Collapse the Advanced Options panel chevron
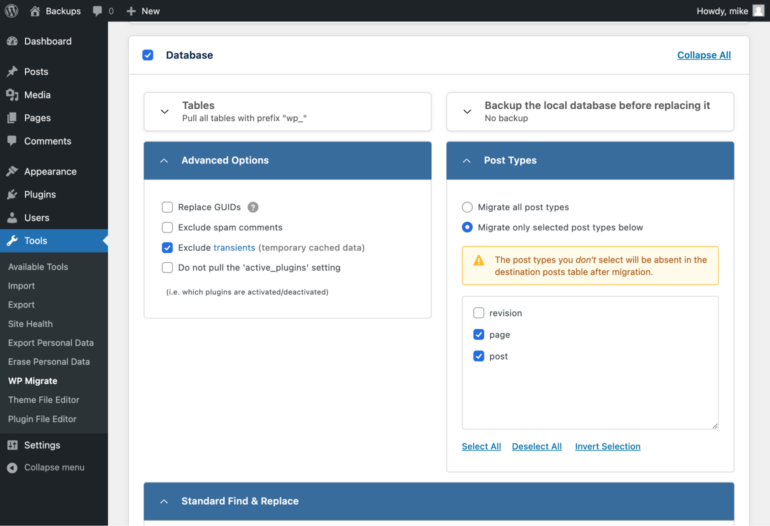 click(164, 161)
